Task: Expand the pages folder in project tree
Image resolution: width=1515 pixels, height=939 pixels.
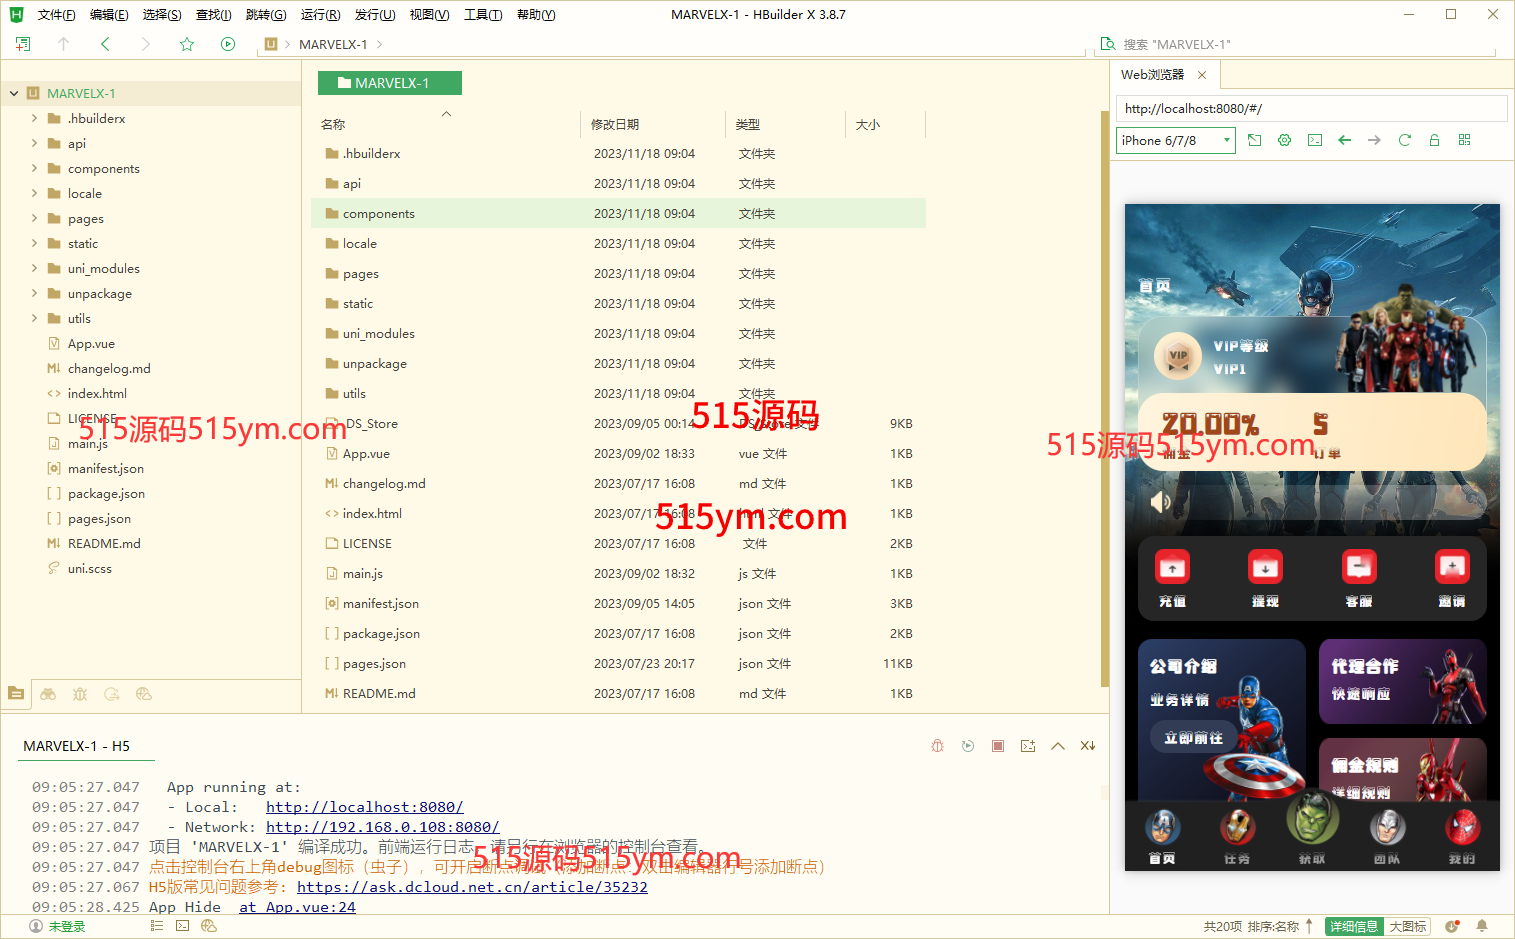Action: point(34,218)
